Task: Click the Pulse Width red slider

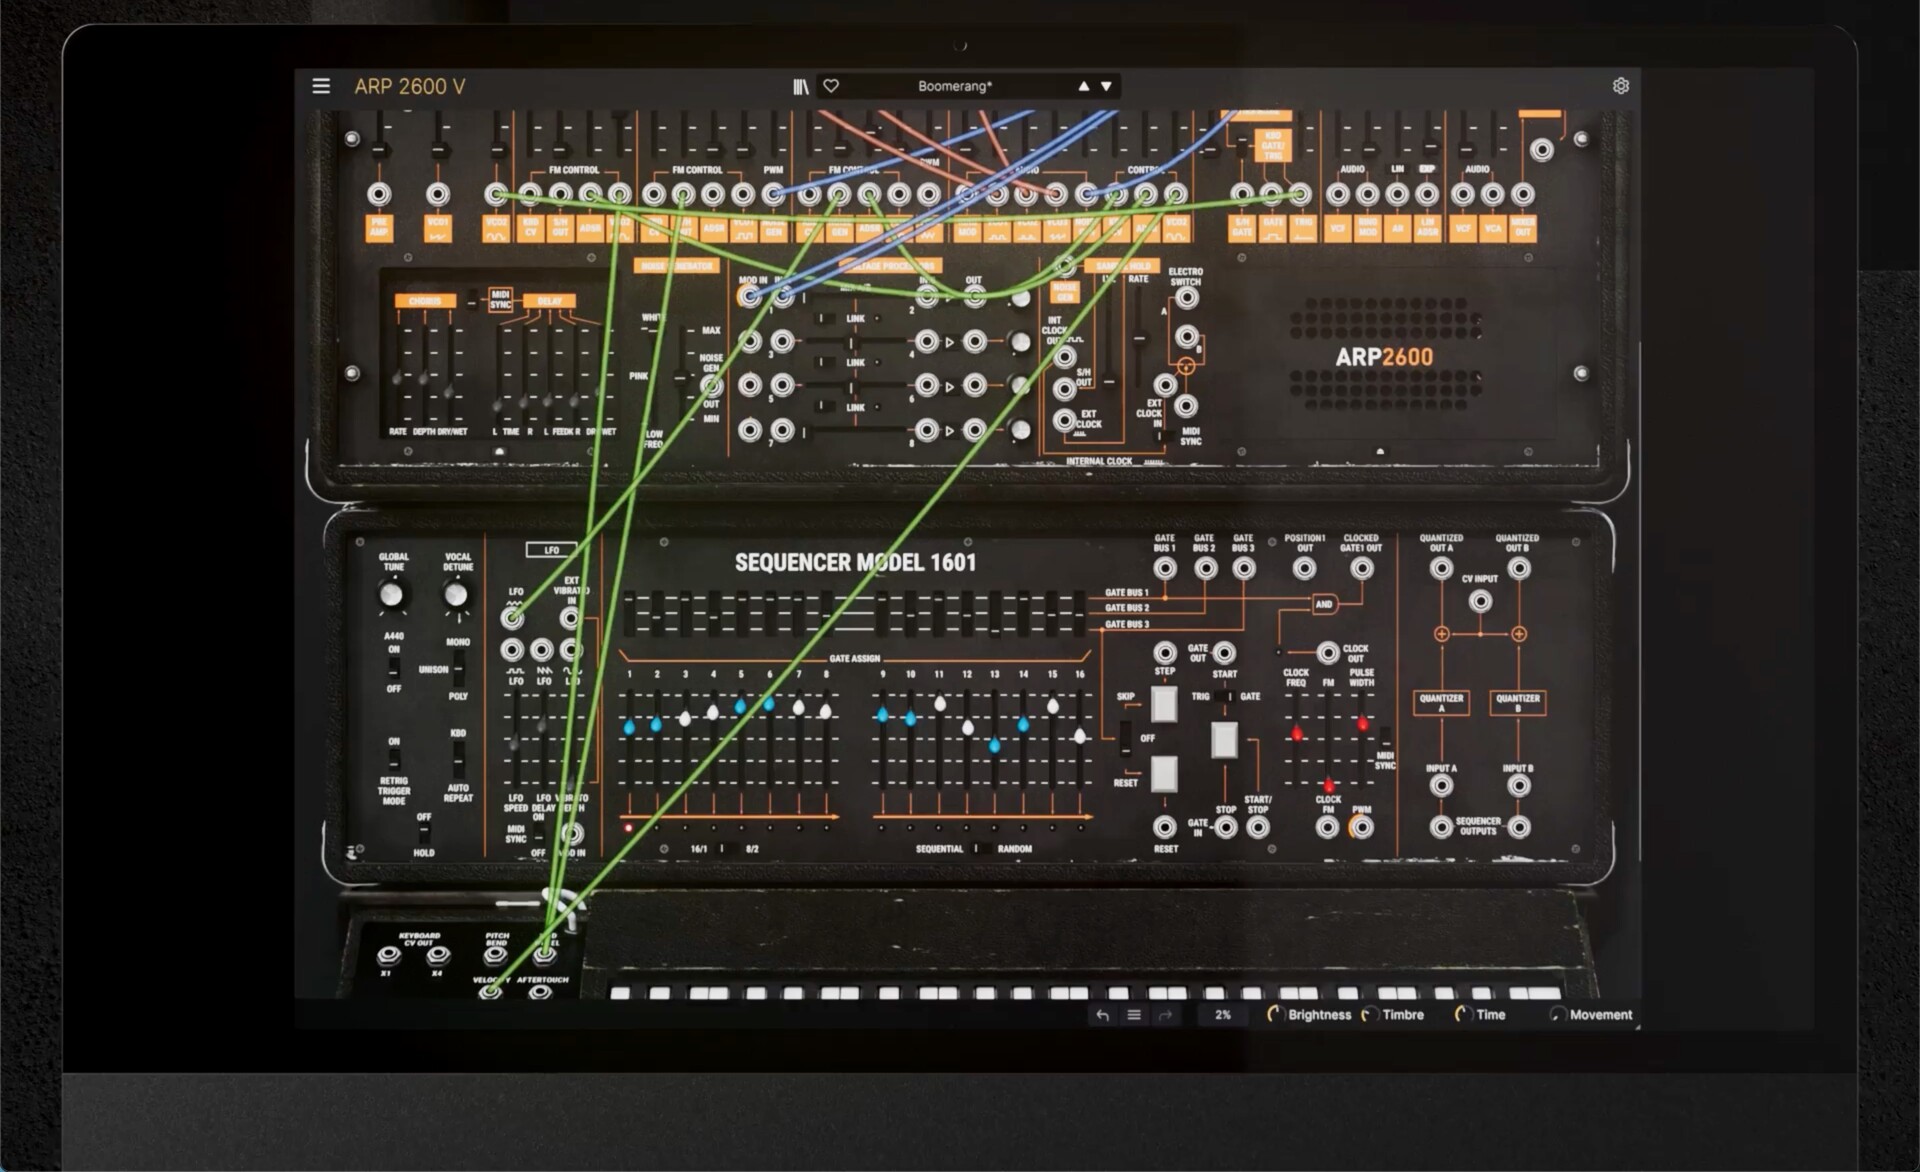Action: click(1362, 723)
